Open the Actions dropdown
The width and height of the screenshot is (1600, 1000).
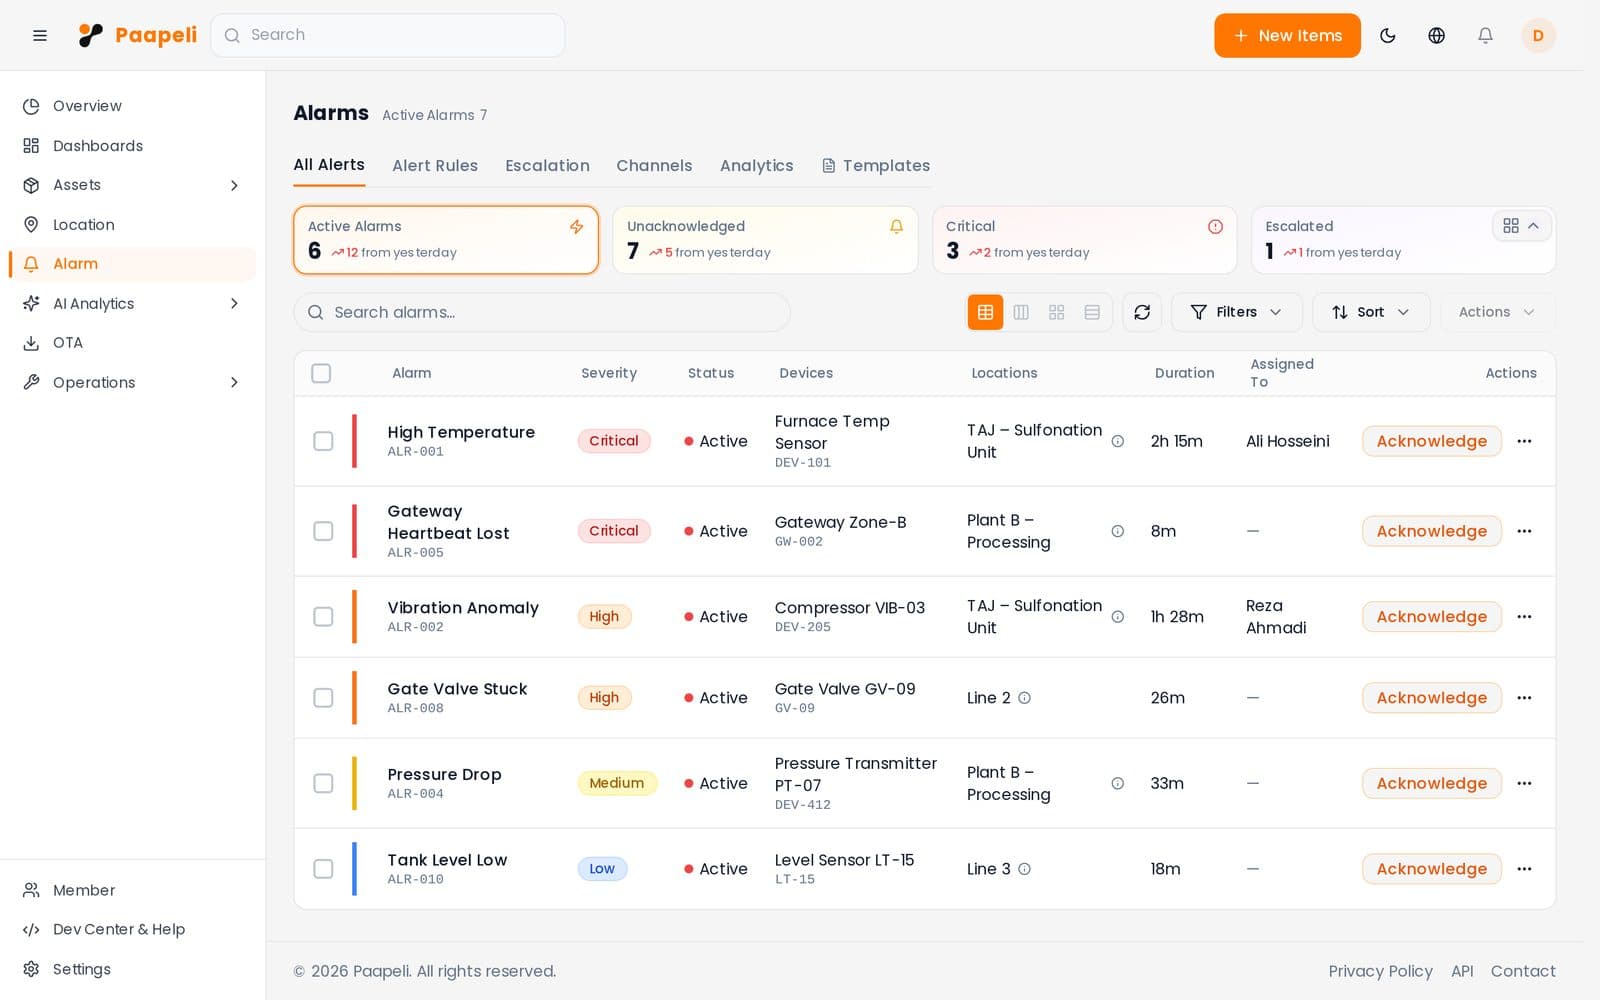pos(1497,312)
